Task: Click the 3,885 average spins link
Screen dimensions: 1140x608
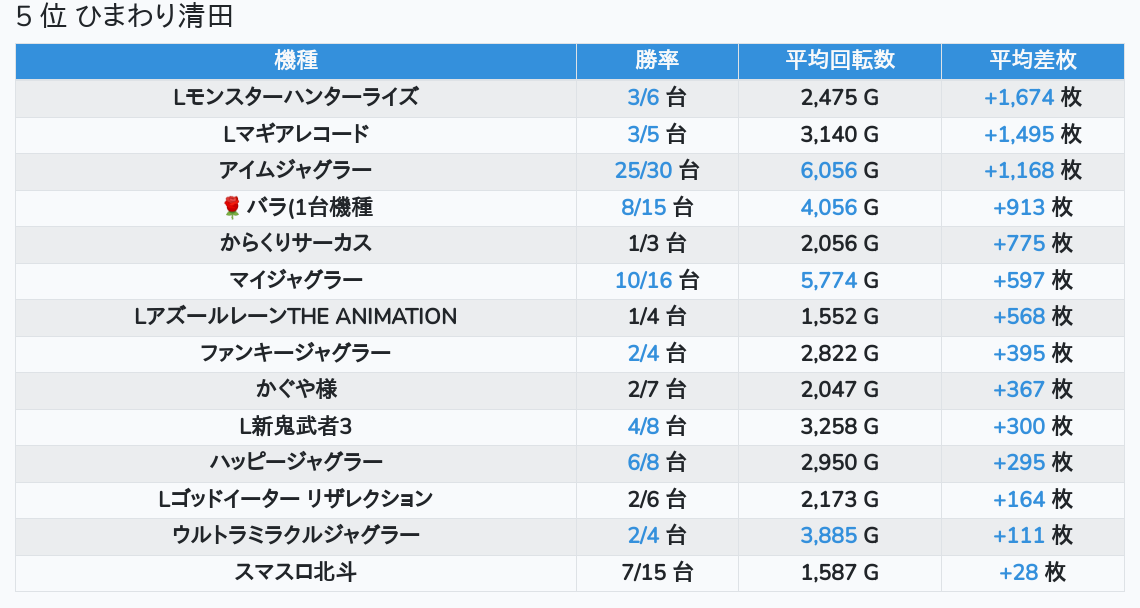Action: coord(828,535)
